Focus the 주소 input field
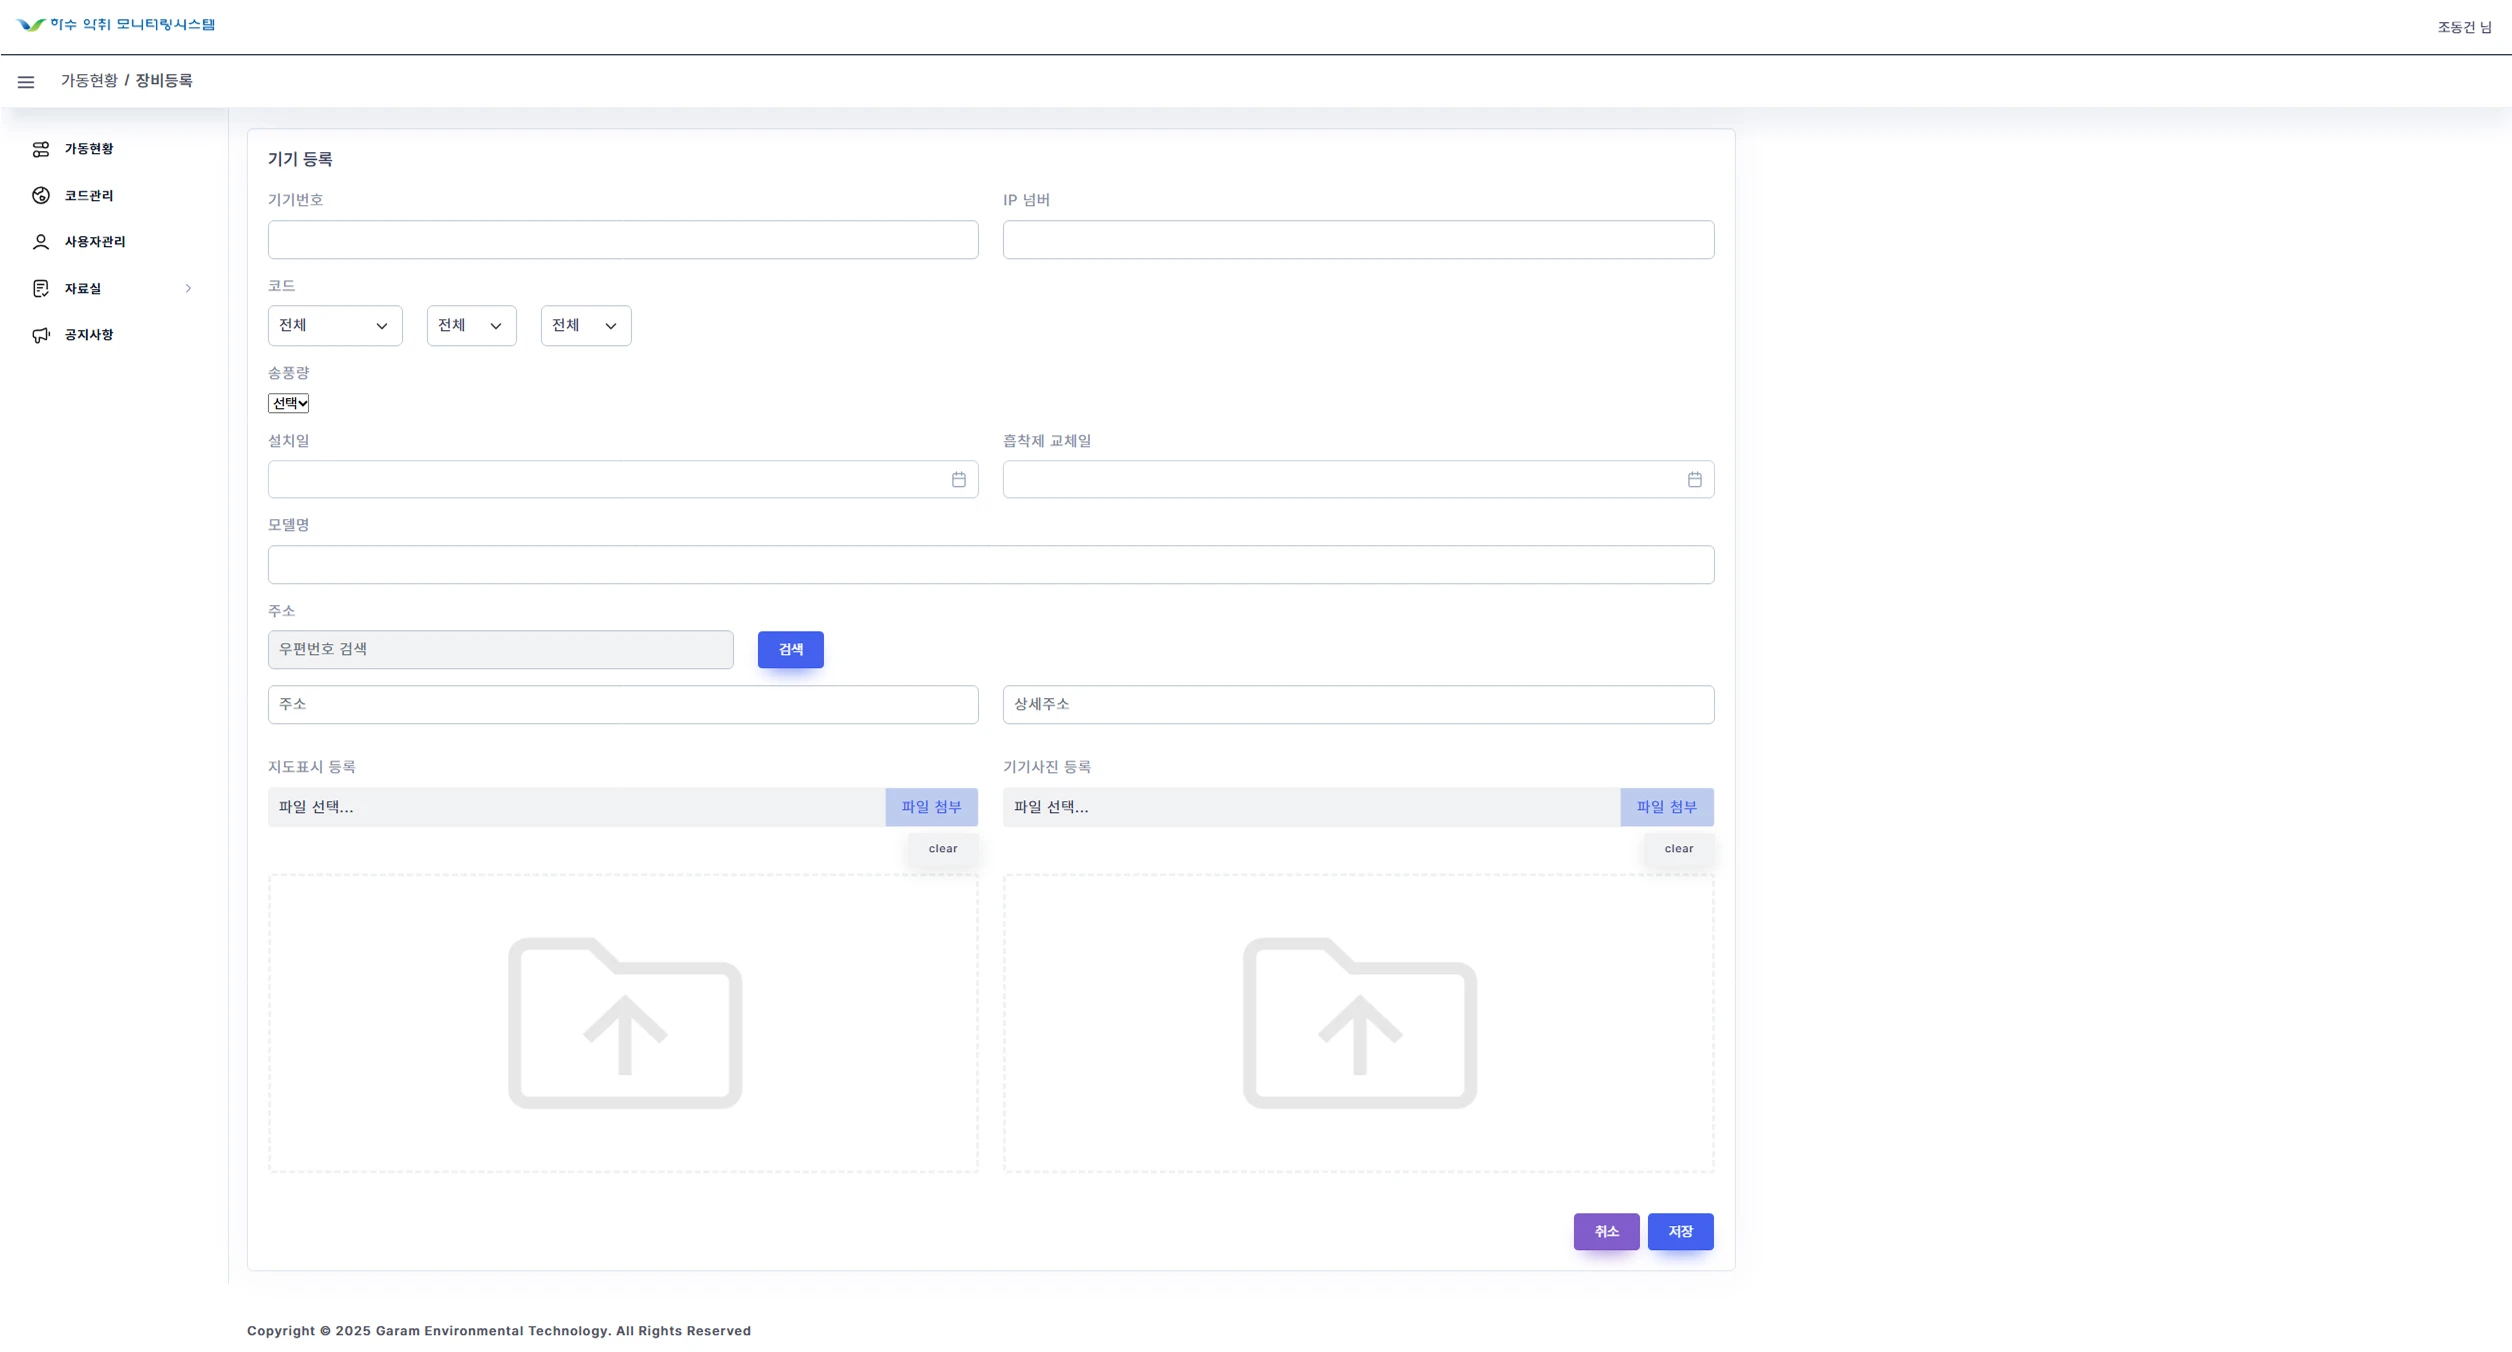This screenshot has height=1352, width=2512. (623, 705)
